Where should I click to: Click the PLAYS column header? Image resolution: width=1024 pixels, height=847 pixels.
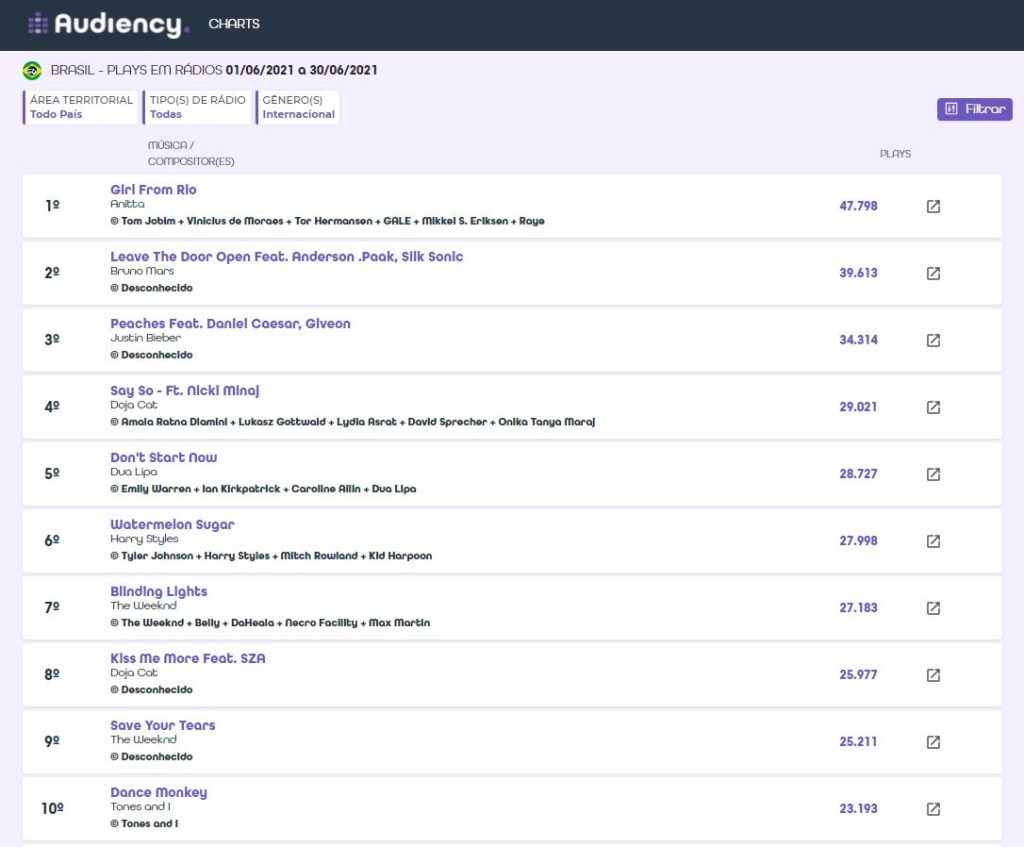pyautogui.click(x=895, y=154)
